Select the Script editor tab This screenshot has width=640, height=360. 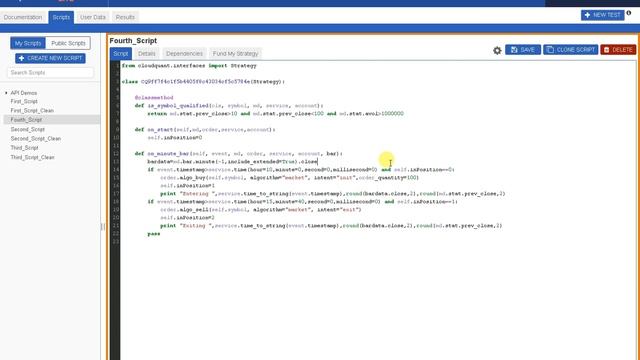tap(121, 53)
